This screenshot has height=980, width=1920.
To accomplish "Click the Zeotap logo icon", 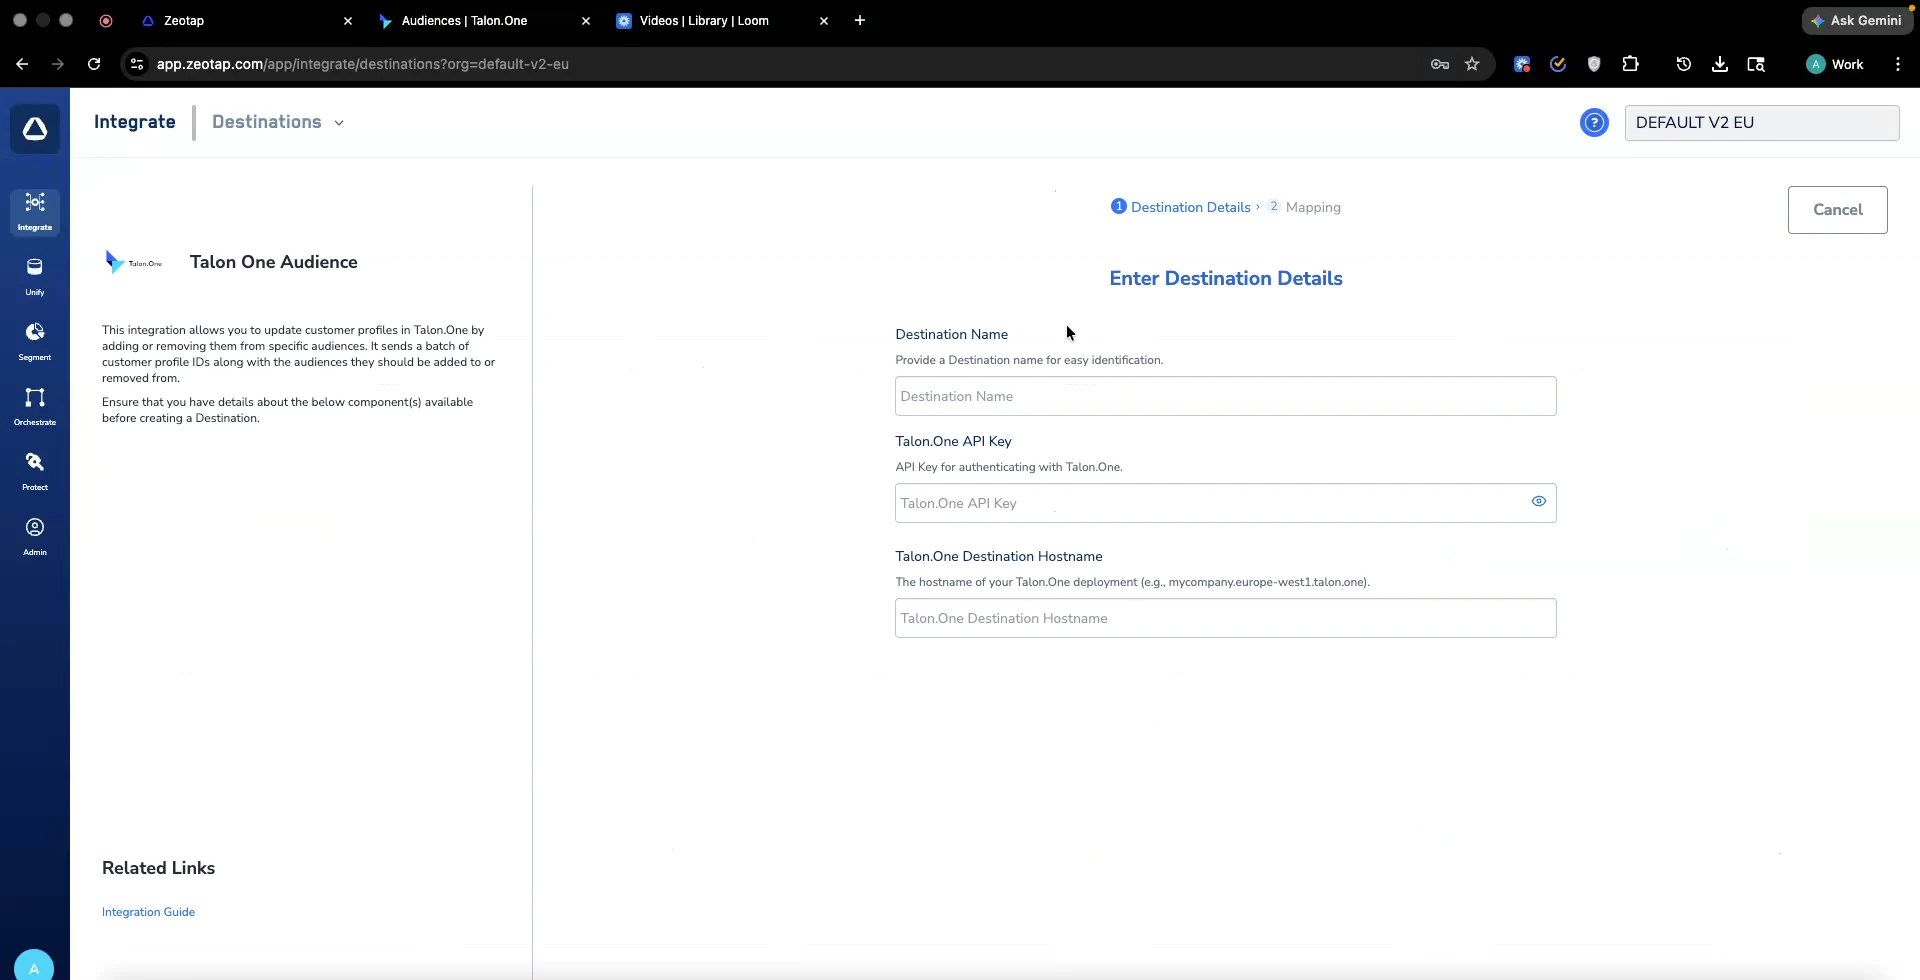I will coord(35,129).
